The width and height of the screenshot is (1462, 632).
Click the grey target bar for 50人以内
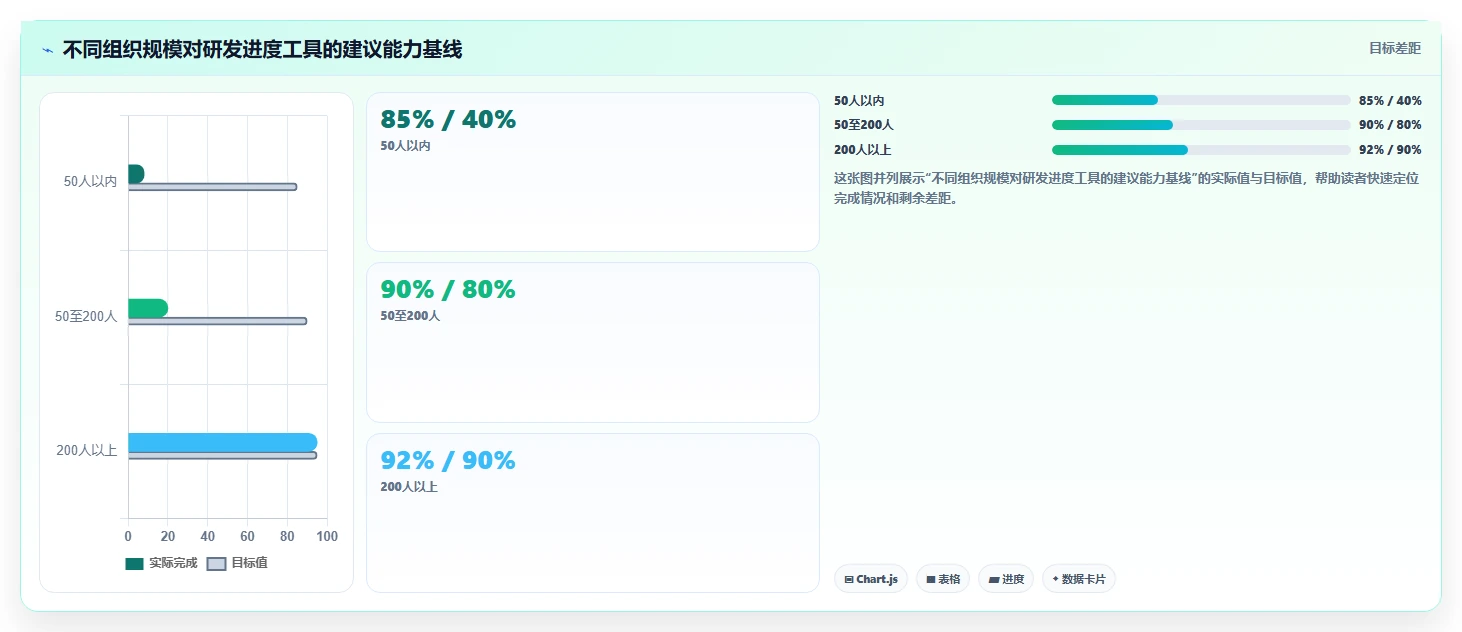(212, 187)
